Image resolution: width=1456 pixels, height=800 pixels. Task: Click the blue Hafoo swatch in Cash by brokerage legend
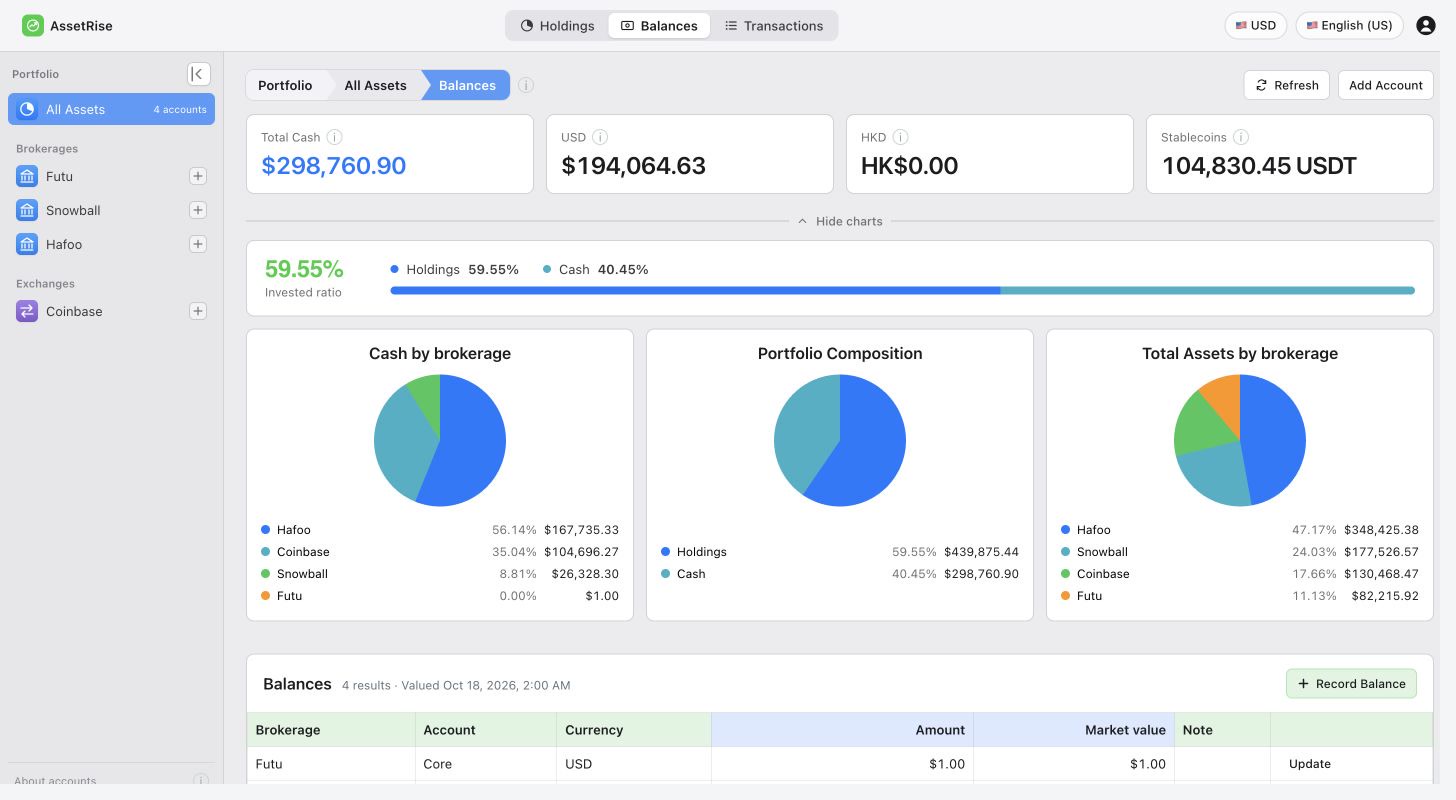pyautogui.click(x=265, y=530)
